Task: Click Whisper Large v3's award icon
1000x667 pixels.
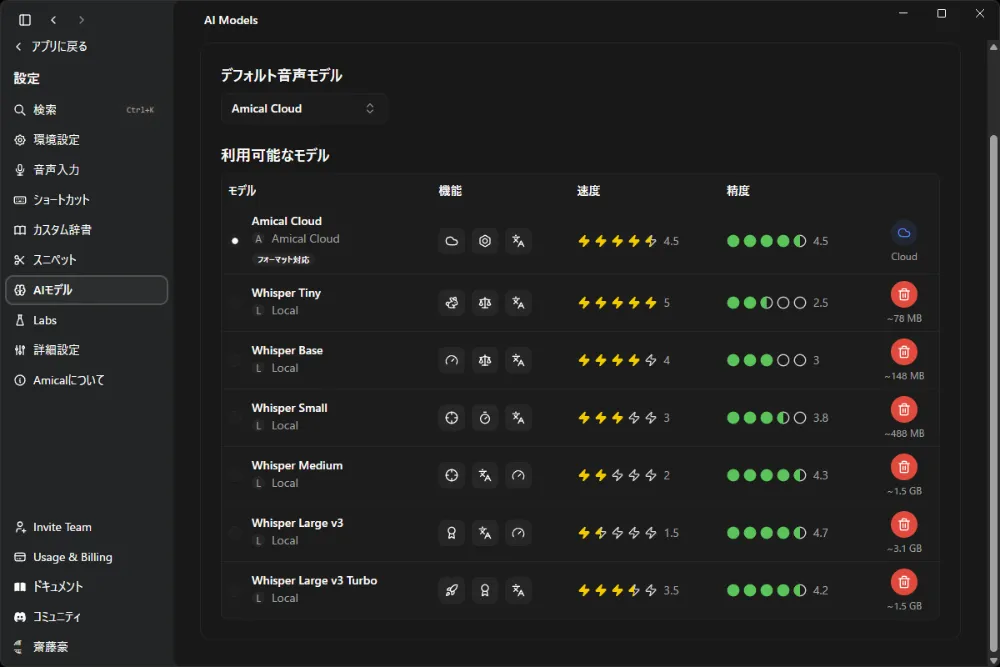Action: [452, 532]
